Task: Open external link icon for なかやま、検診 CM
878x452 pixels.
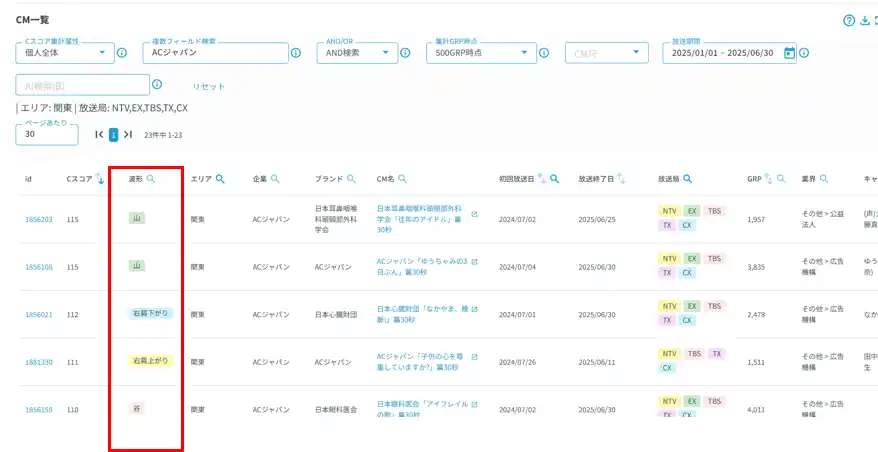Action: pos(475,309)
